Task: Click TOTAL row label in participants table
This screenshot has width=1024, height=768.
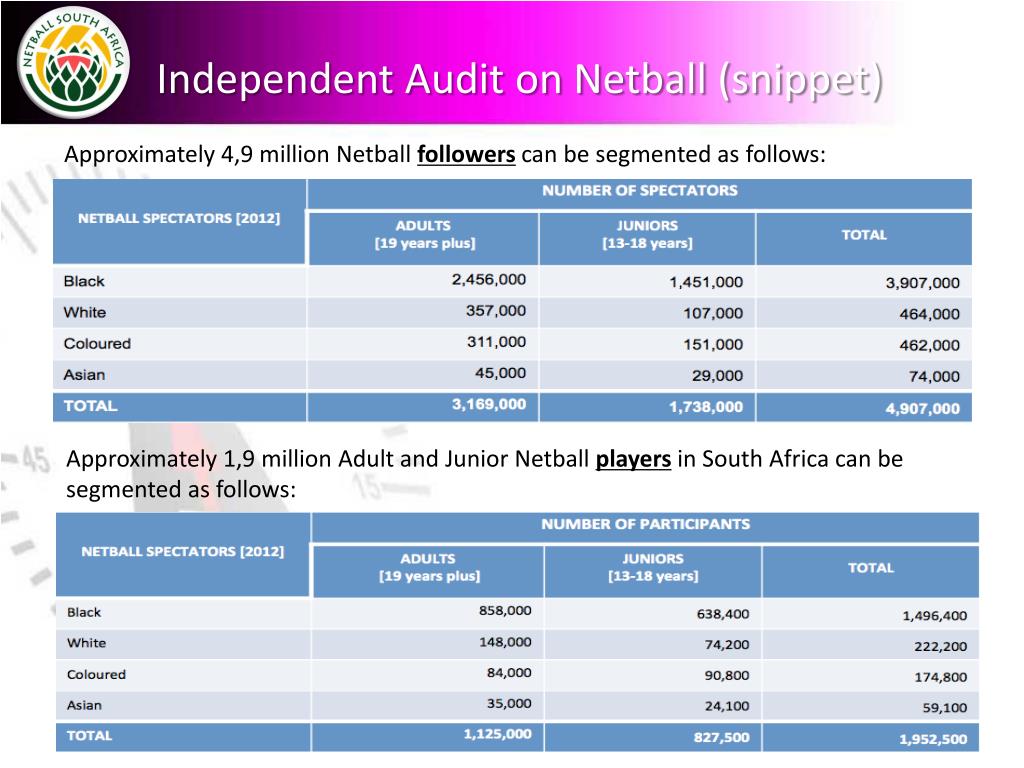Action: pos(89,735)
